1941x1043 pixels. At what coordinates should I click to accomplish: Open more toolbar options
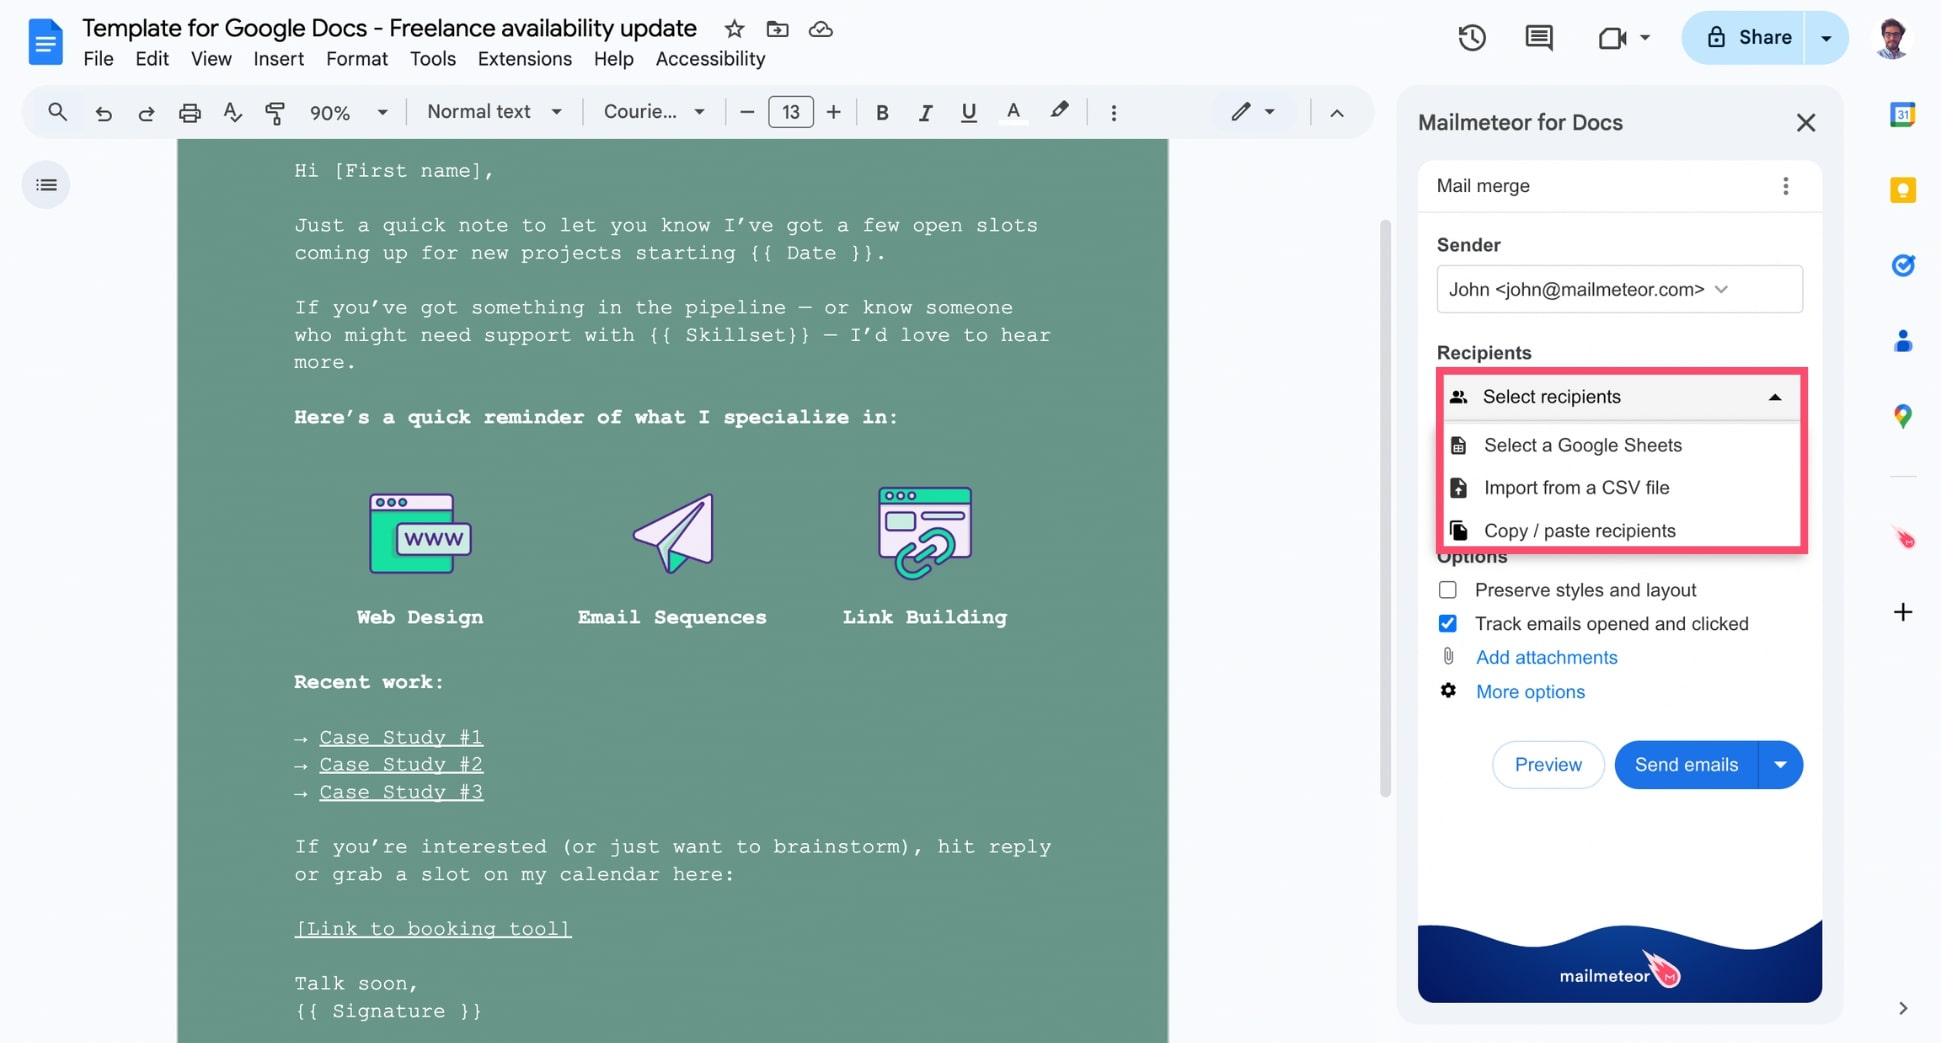[1113, 113]
